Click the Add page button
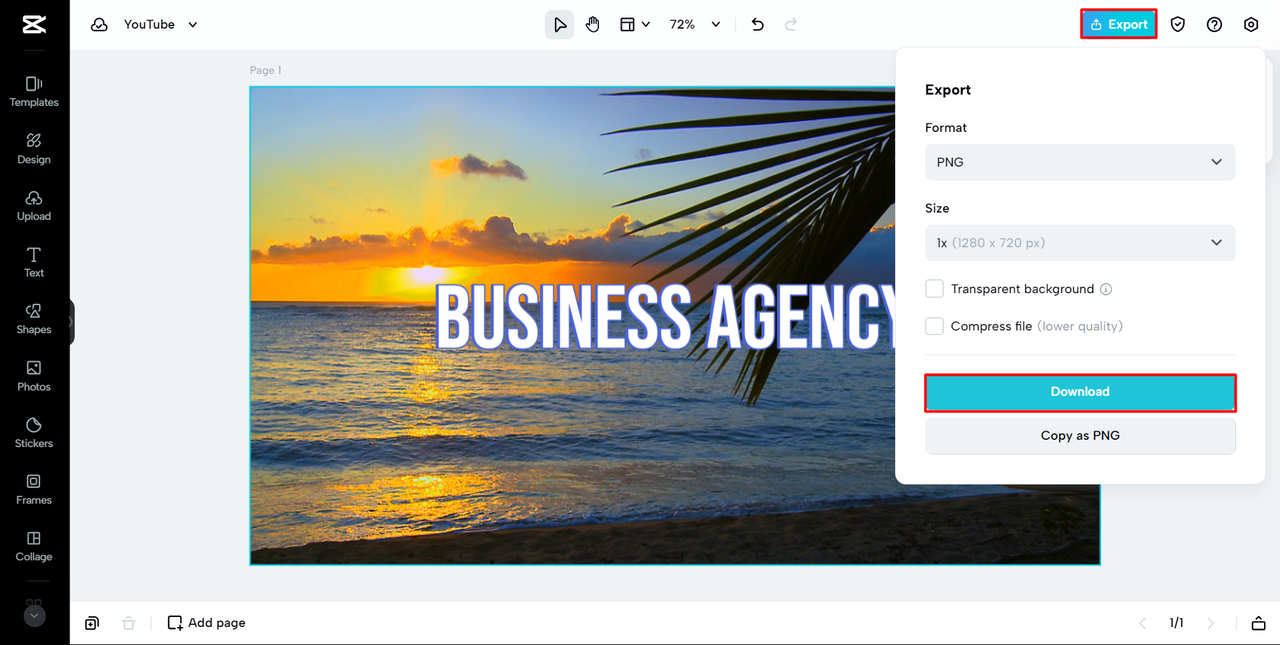Screen dimensions: 1280x645 tap(206, 623)
